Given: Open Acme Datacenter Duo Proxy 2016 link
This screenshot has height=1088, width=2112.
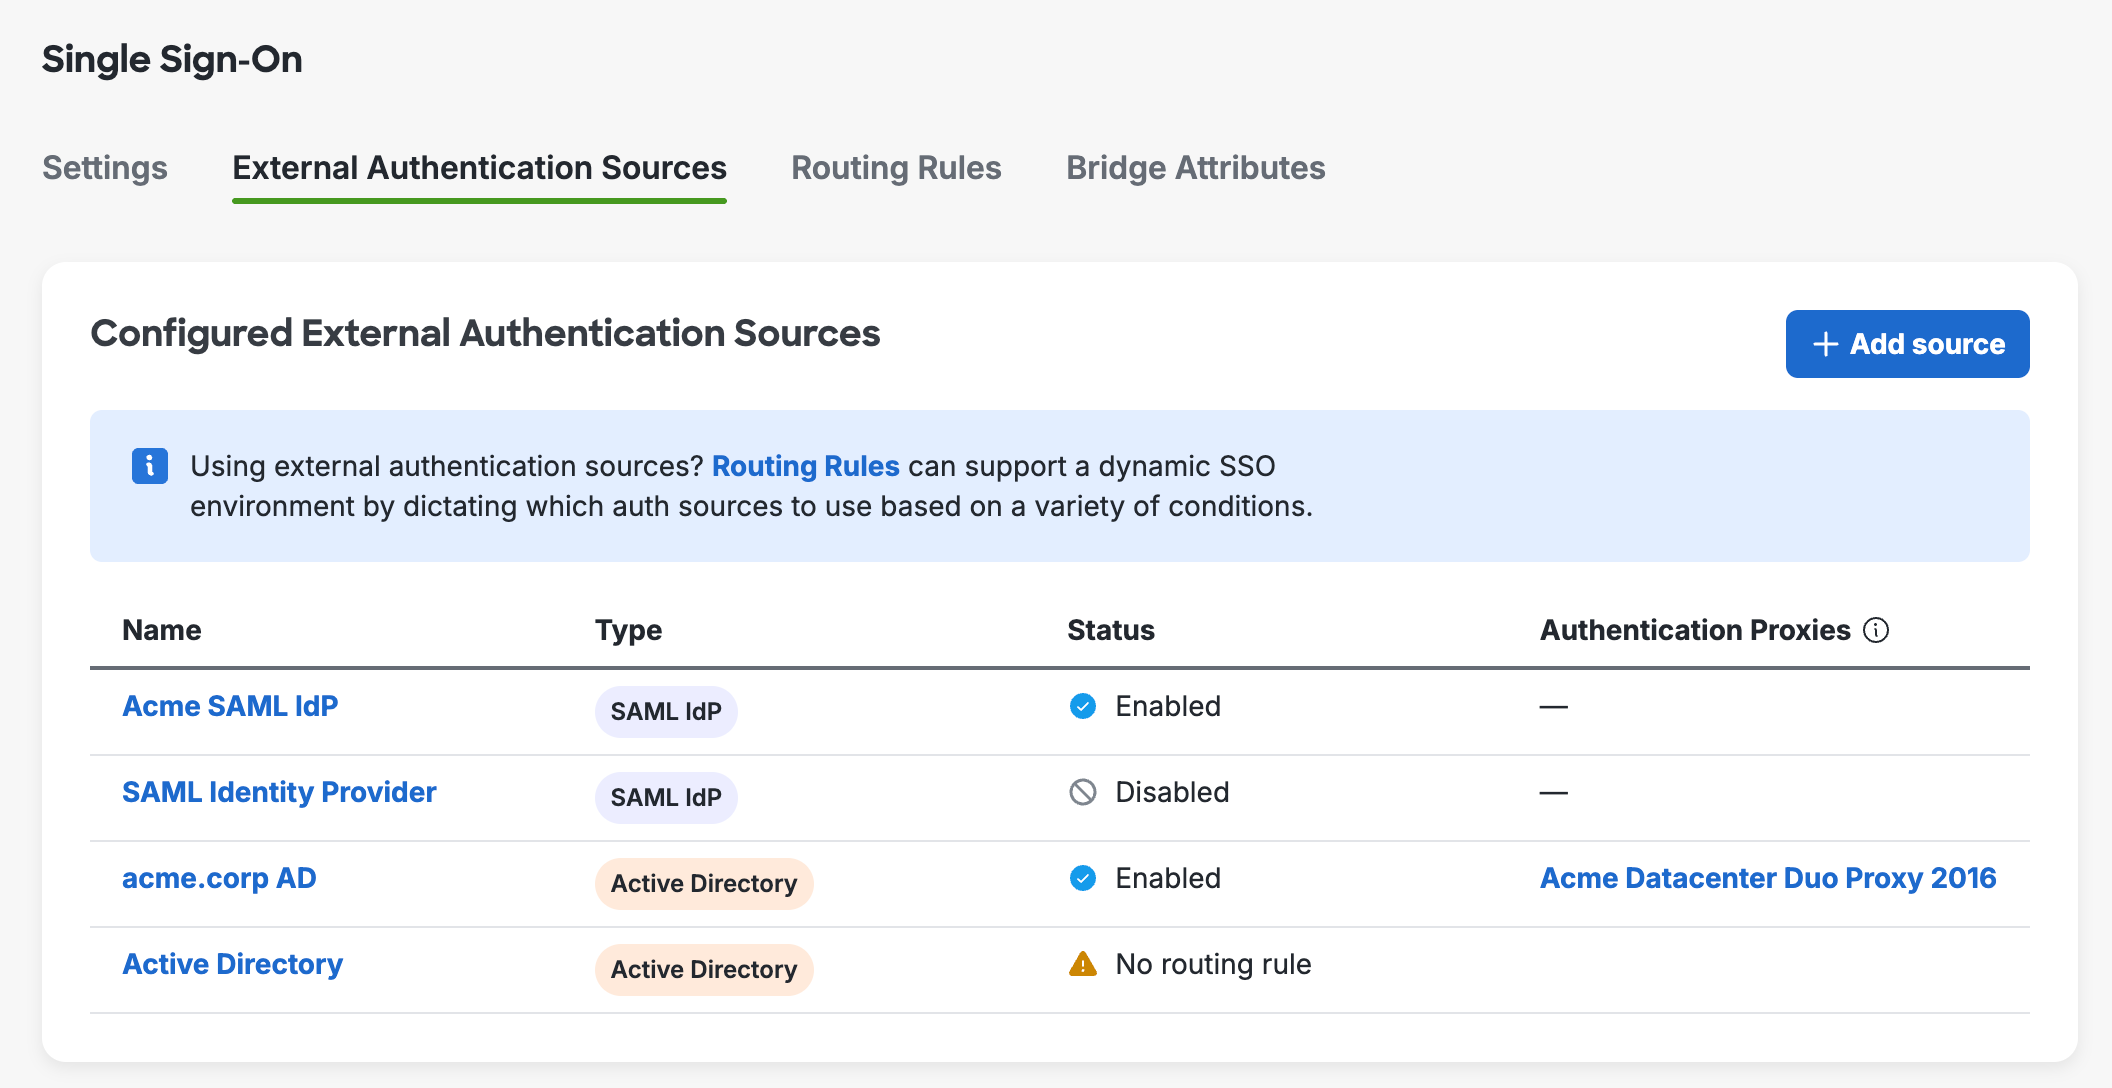Looking at the screenshot, I should [1768, 878].
